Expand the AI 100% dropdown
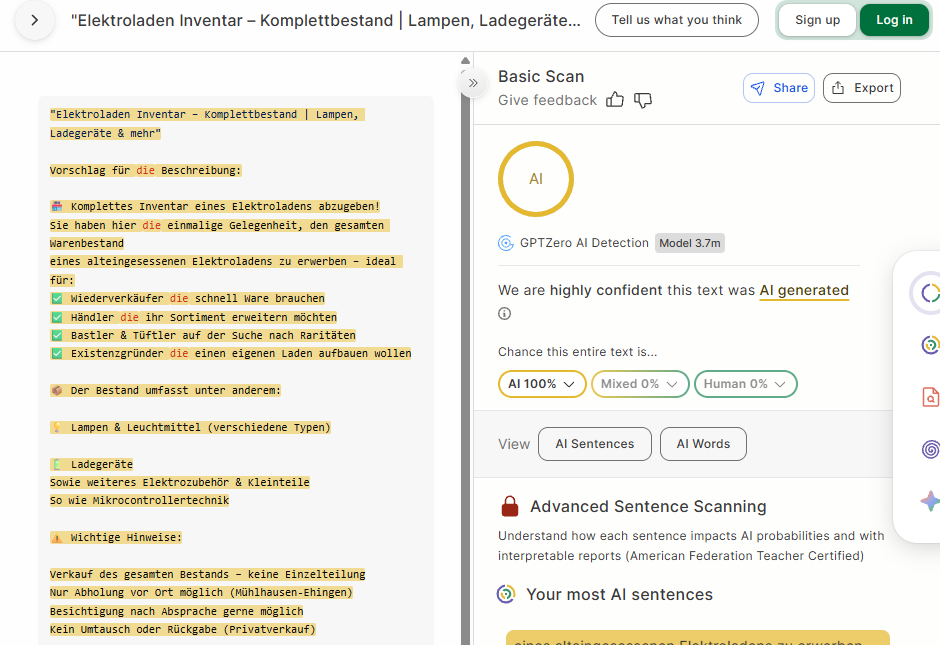This screenshot has height=645, width=940. point(542,384)
